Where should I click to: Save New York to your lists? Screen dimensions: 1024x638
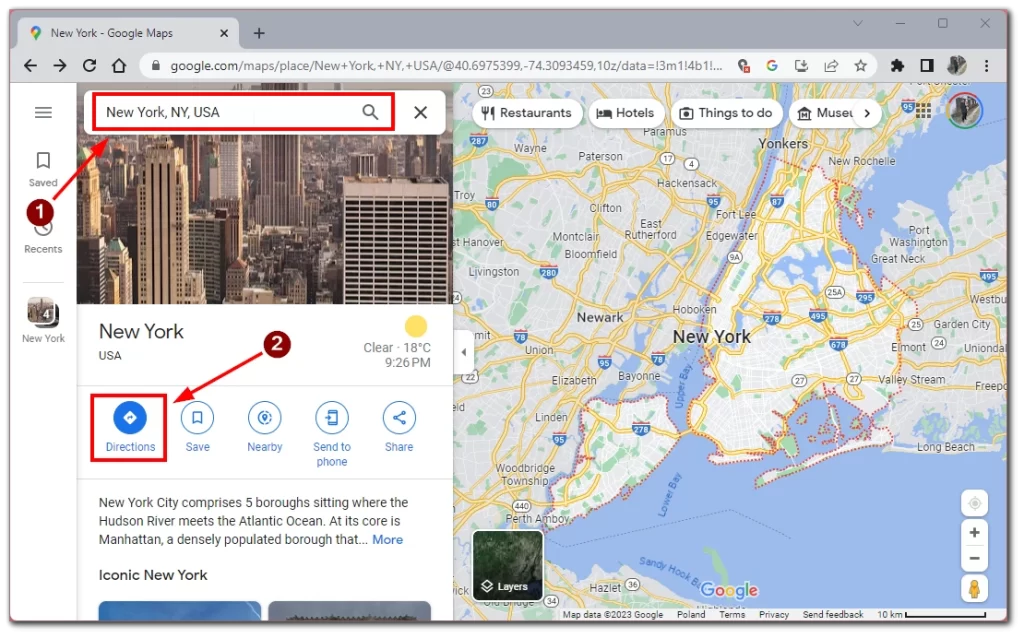tap(197, 428)
